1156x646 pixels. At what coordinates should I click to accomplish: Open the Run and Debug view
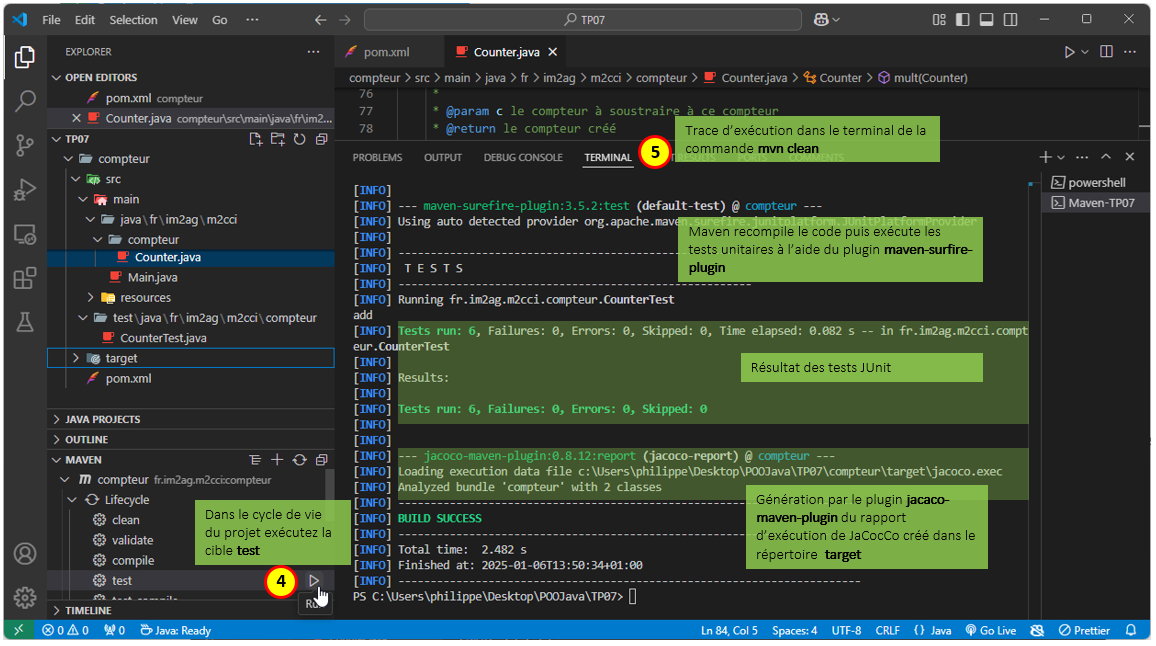tap(25, 190)
